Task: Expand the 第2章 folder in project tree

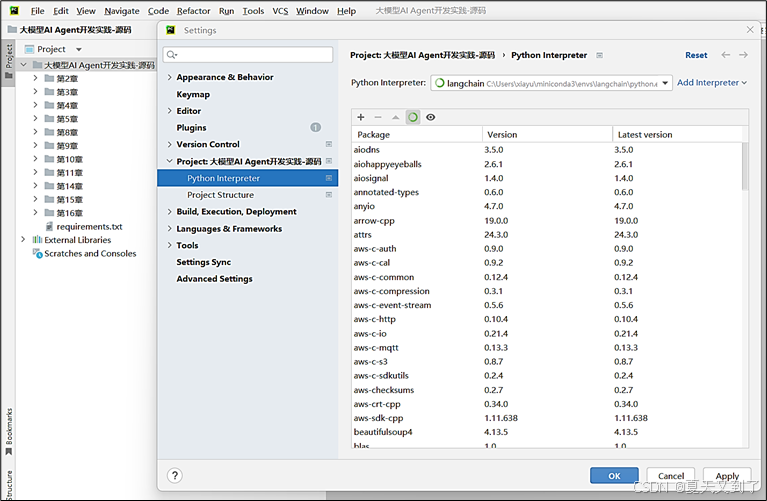Action: (35, 78)
